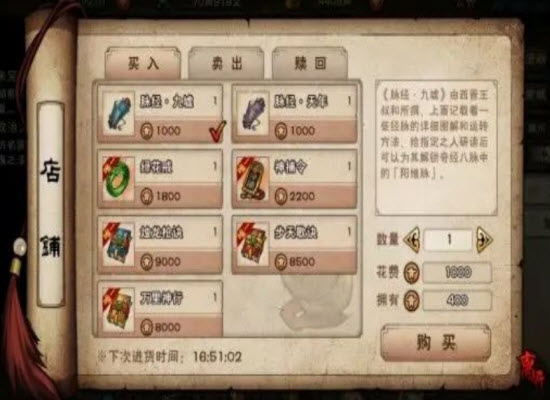Select the 脉经·天冲 purple scroll icon
This screenshot has width=550, height=400.
(x=253, y=113)
